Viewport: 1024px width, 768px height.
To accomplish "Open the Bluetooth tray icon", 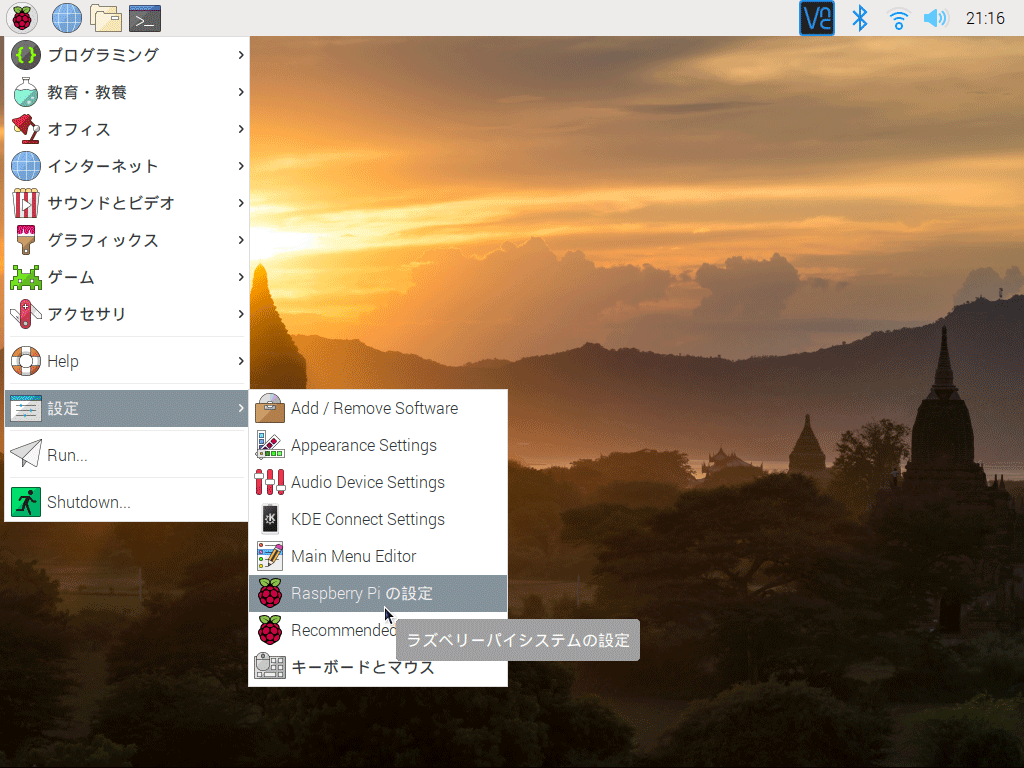I will tap(858, 18).
